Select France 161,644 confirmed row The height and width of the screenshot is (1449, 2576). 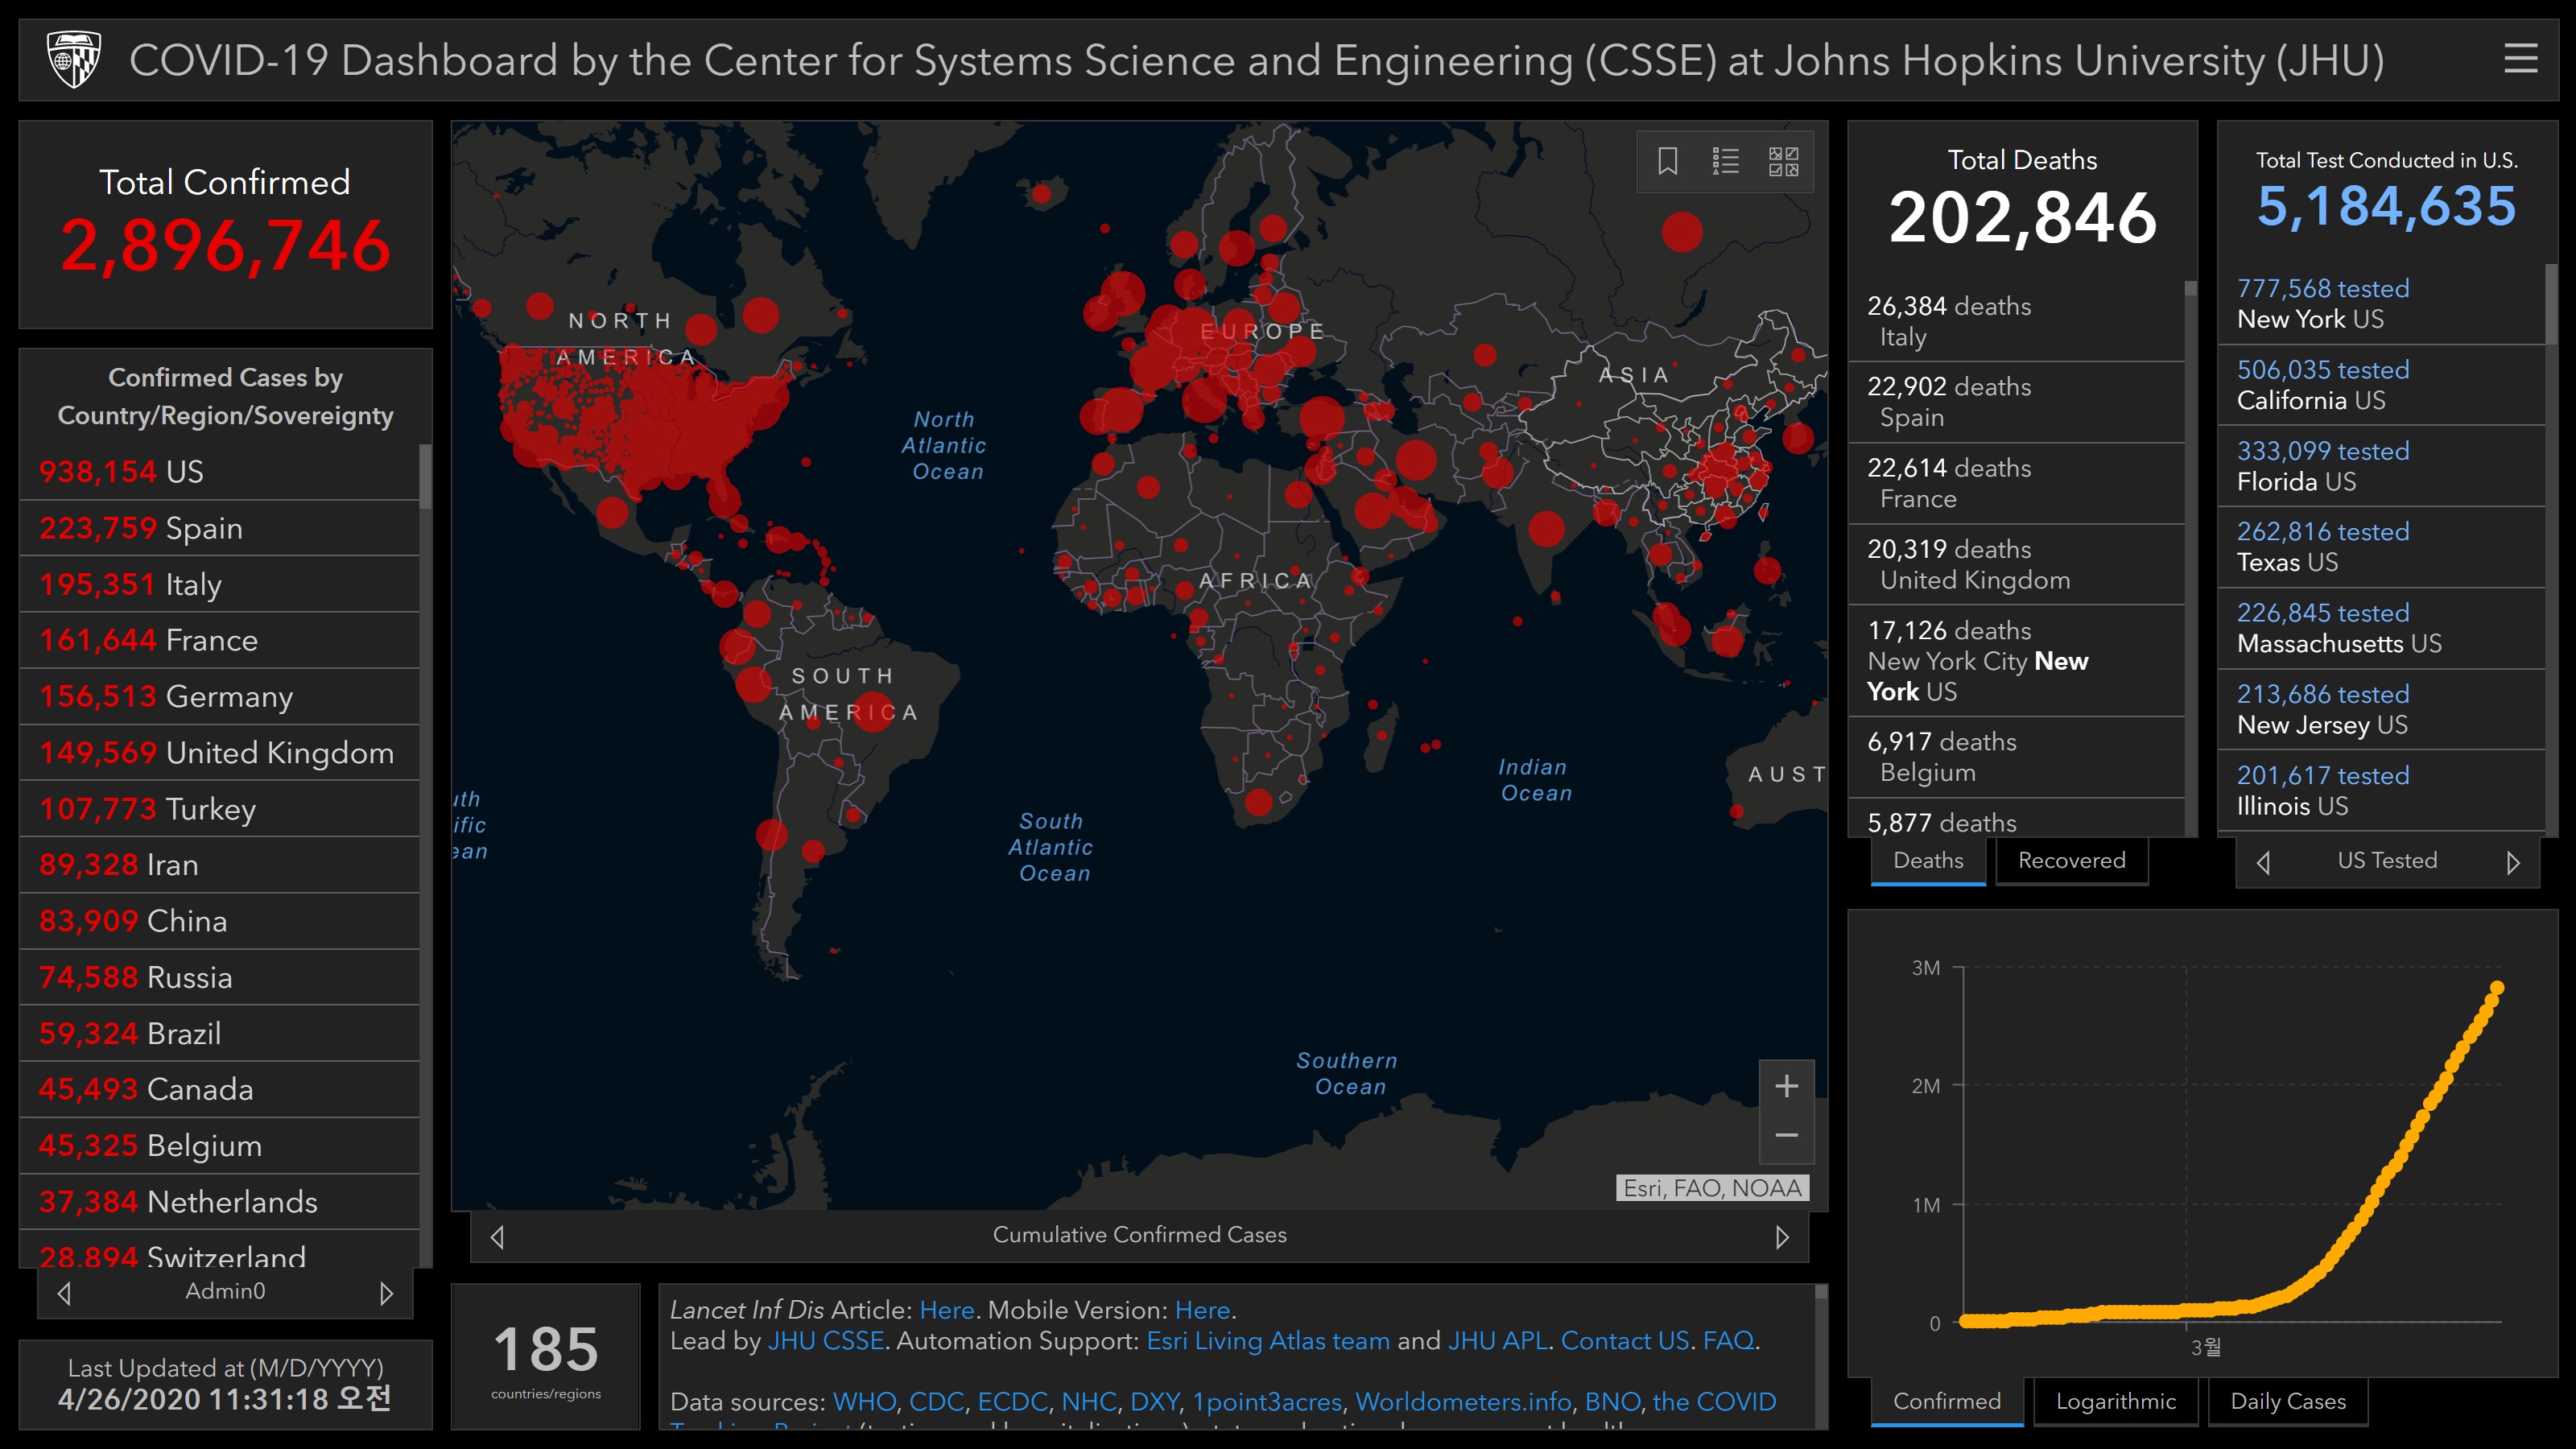(219, 640)
